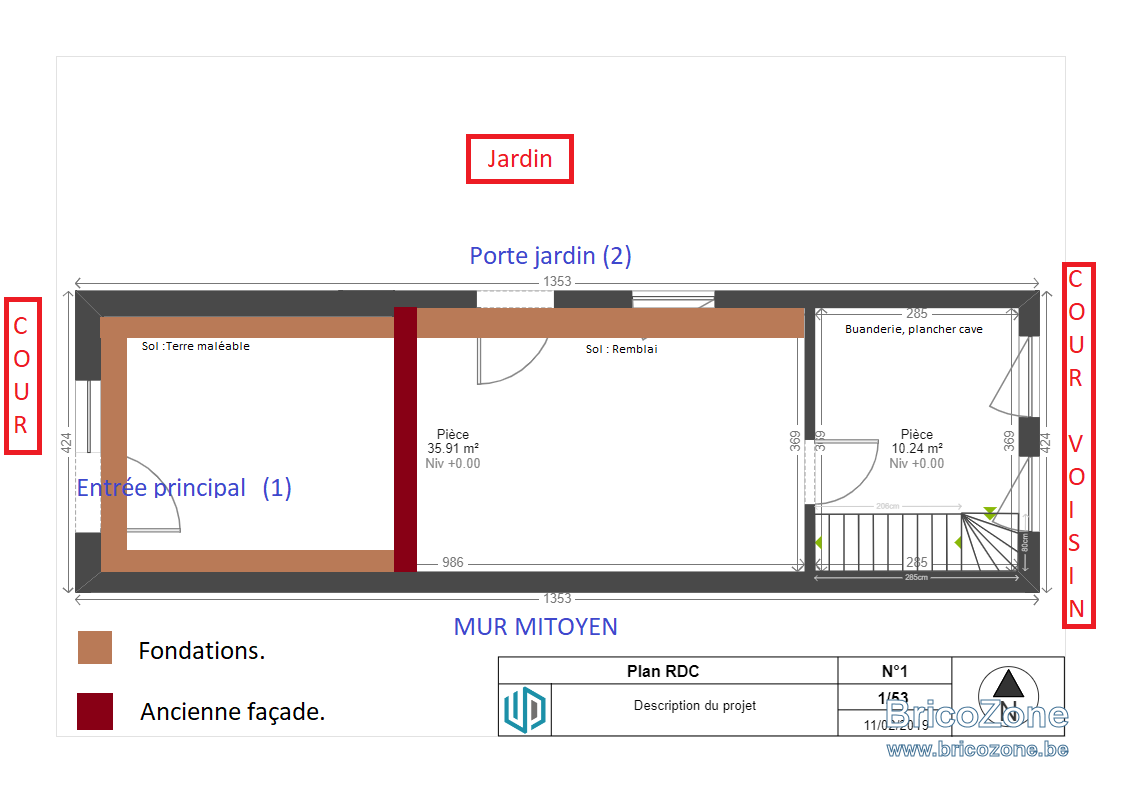Click the left '424' dimension value
This screenshot has width=1122, height=793.
coord(66,443)
